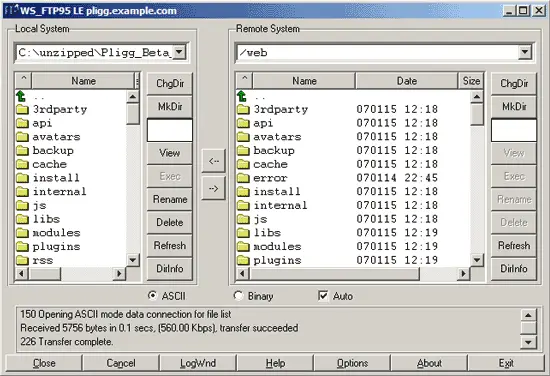Click the About button
This screenshot has height=376, width=550.
pos(429,363)
